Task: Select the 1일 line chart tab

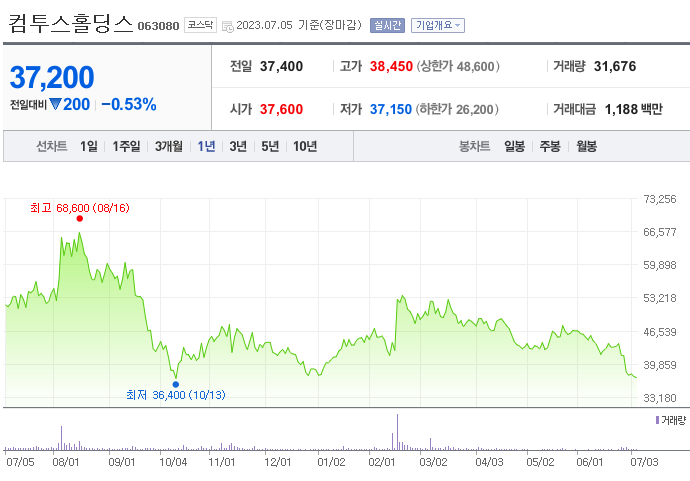Action: click(88, 146)
